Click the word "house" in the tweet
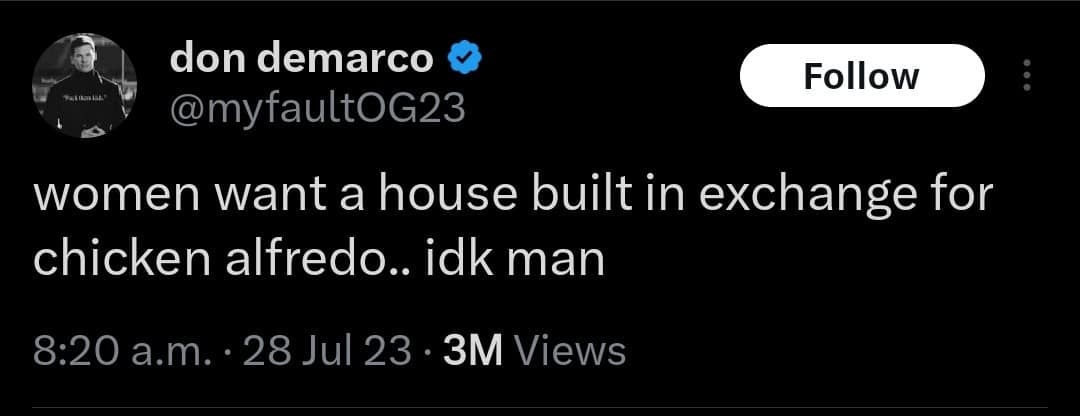Image resolution: width=1080 pixels, height=416 pixels. pos(430,196)
